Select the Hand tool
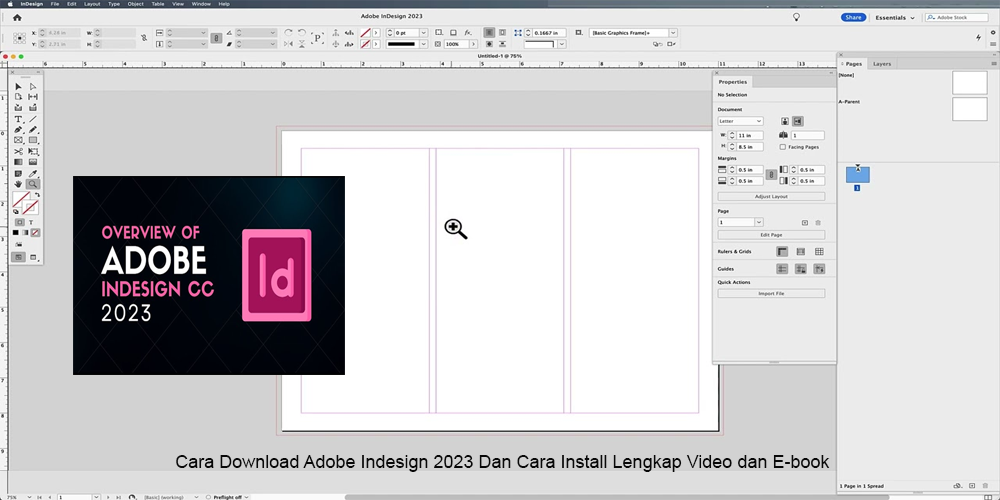 [x=18, y=184]
